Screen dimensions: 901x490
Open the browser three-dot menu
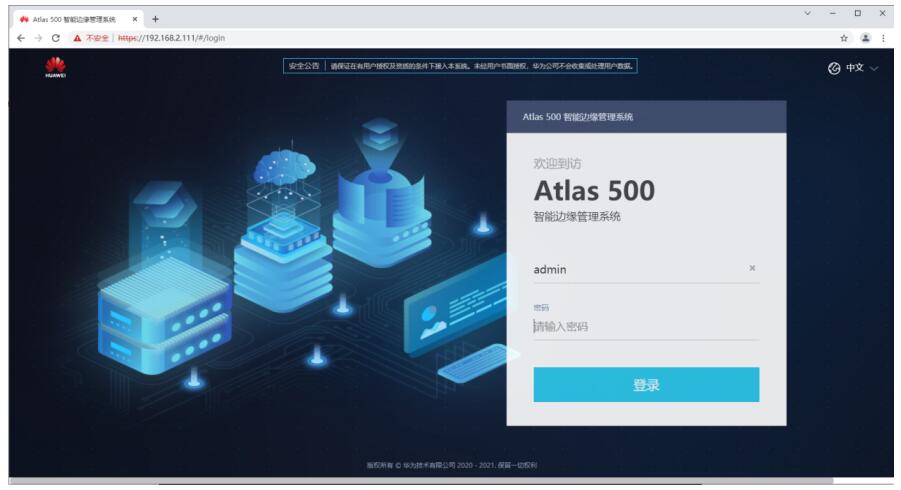coord(883,38)
